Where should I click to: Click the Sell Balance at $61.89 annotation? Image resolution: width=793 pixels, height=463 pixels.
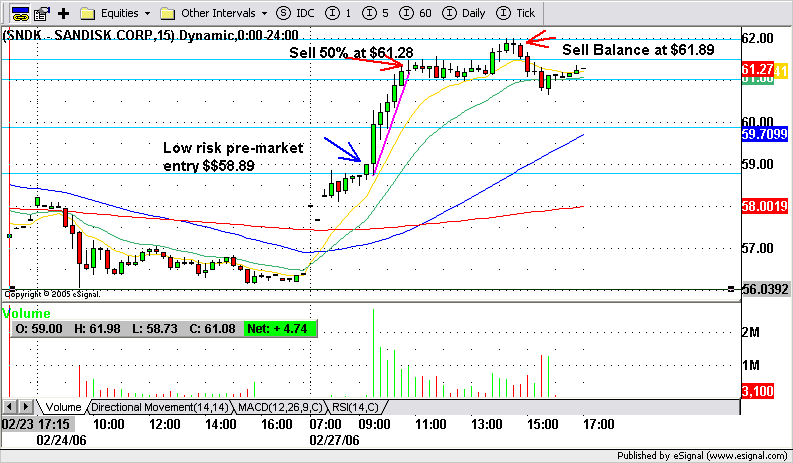click(x=638, y=50)
